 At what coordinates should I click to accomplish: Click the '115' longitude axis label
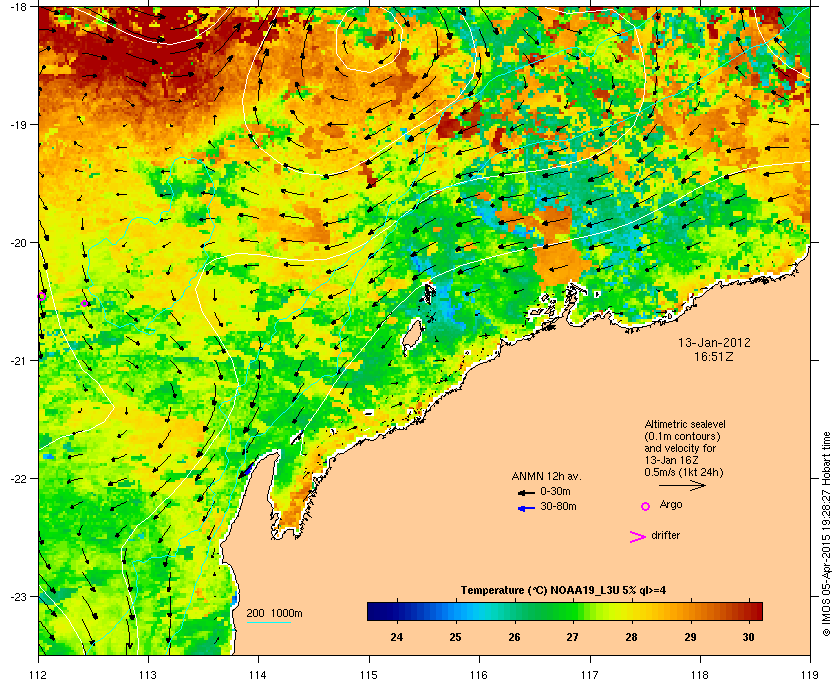coord(369,674)
